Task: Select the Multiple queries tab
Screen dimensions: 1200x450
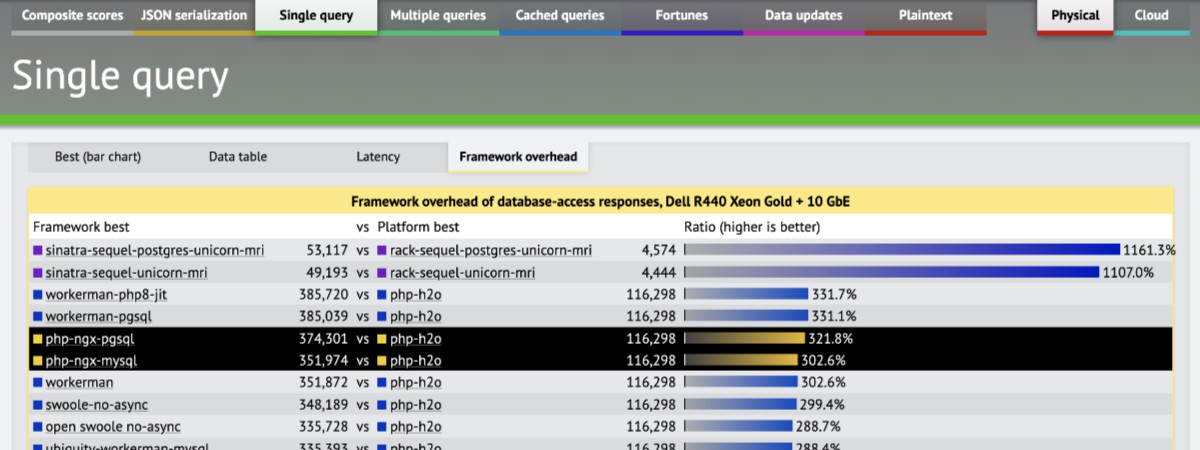Action: [438, 16]
